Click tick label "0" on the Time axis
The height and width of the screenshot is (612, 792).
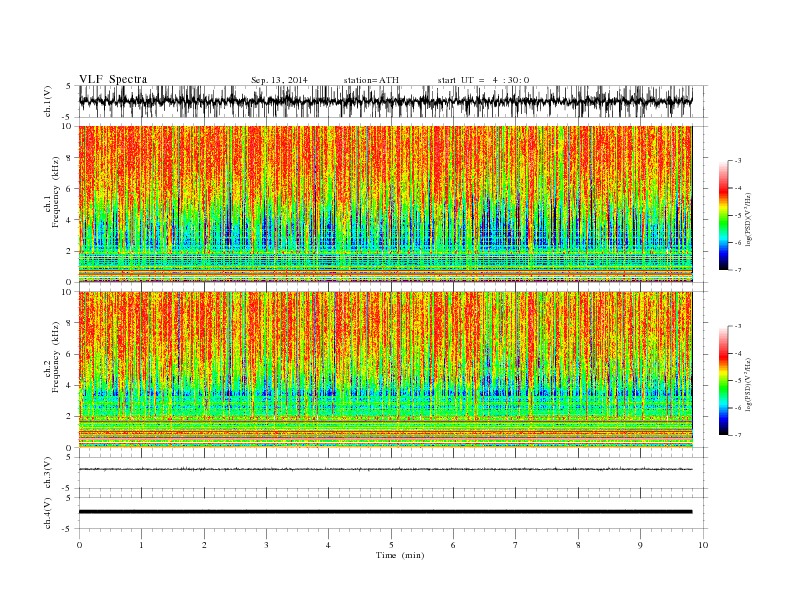(79, 545)
